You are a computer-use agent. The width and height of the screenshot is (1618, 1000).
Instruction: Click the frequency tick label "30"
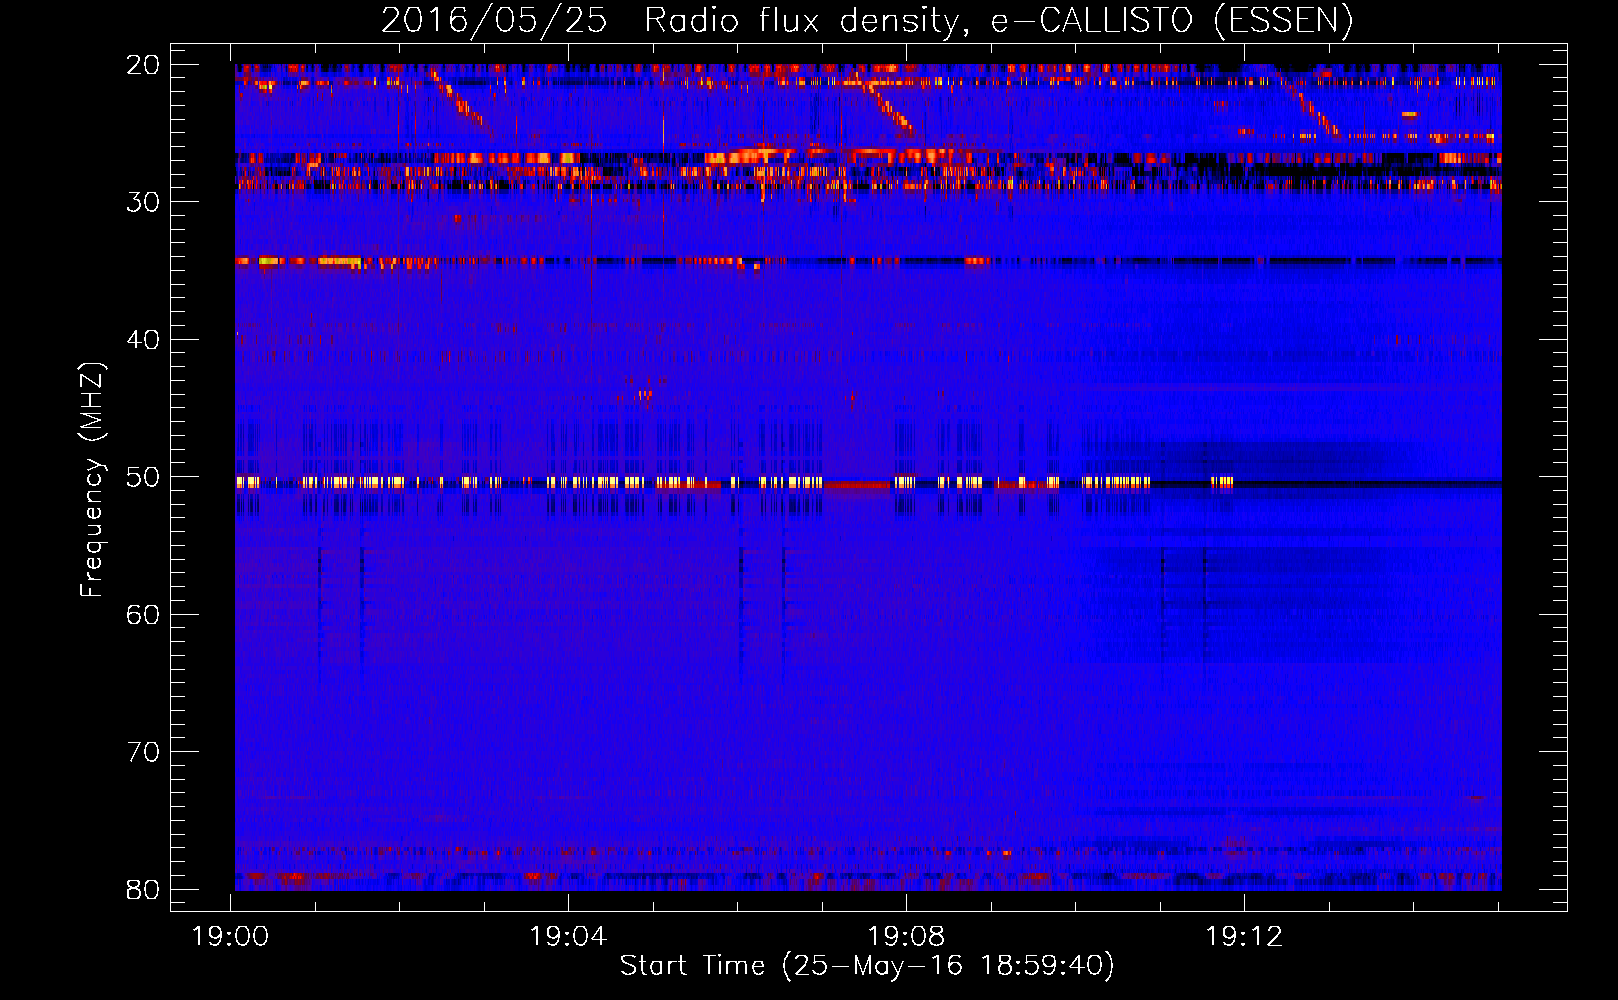point(143,202)
